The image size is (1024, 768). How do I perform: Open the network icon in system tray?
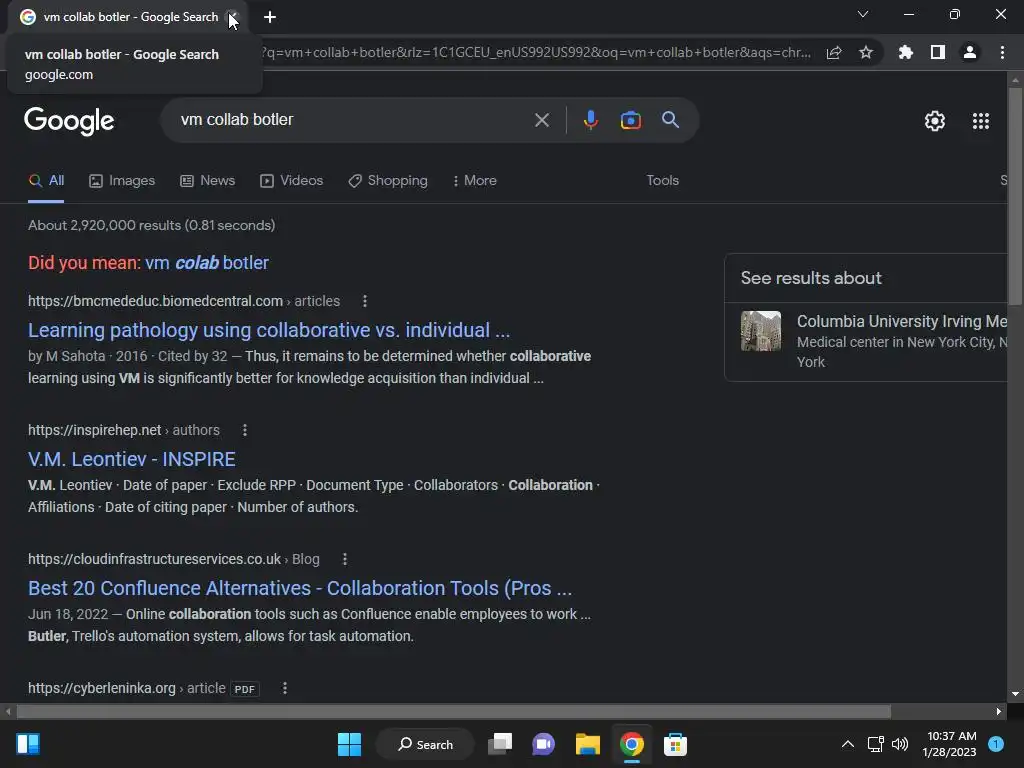tap(875, 744)
